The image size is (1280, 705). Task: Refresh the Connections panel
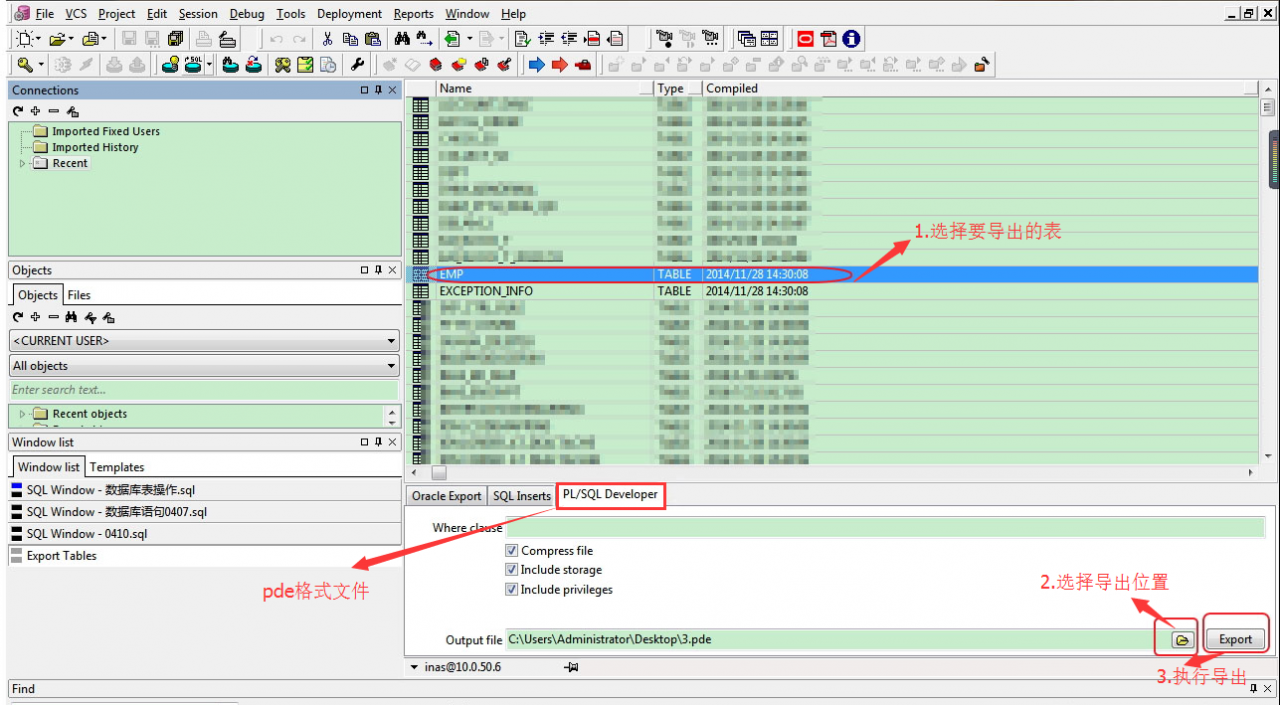18,111
